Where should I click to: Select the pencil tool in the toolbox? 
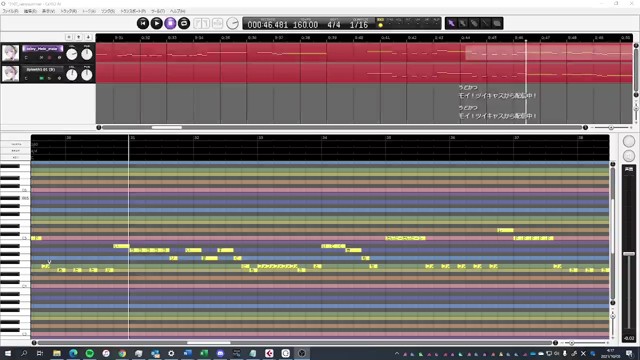pyautogui.click(x=462, y=23)
